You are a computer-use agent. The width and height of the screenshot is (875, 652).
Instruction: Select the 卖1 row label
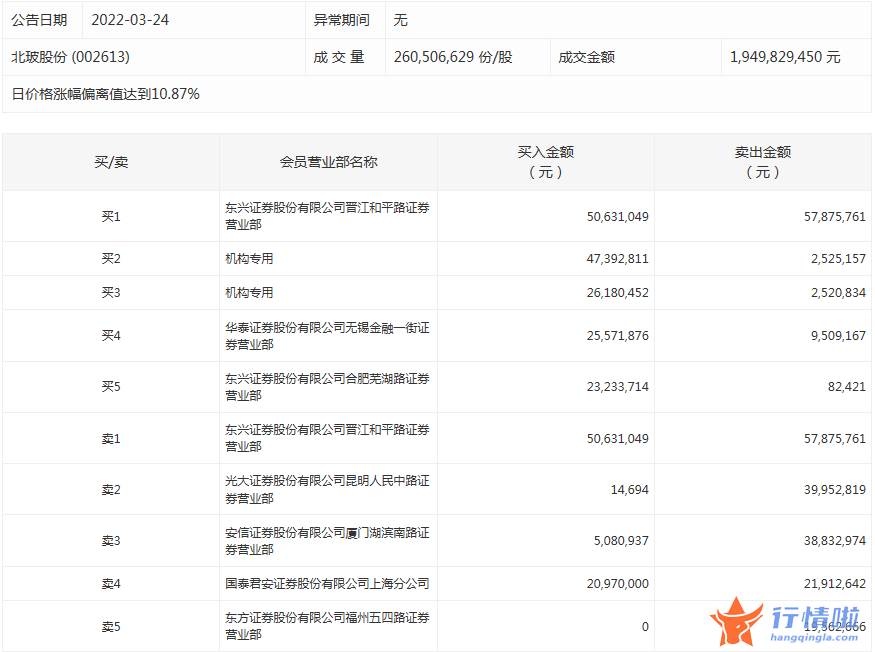111,439
